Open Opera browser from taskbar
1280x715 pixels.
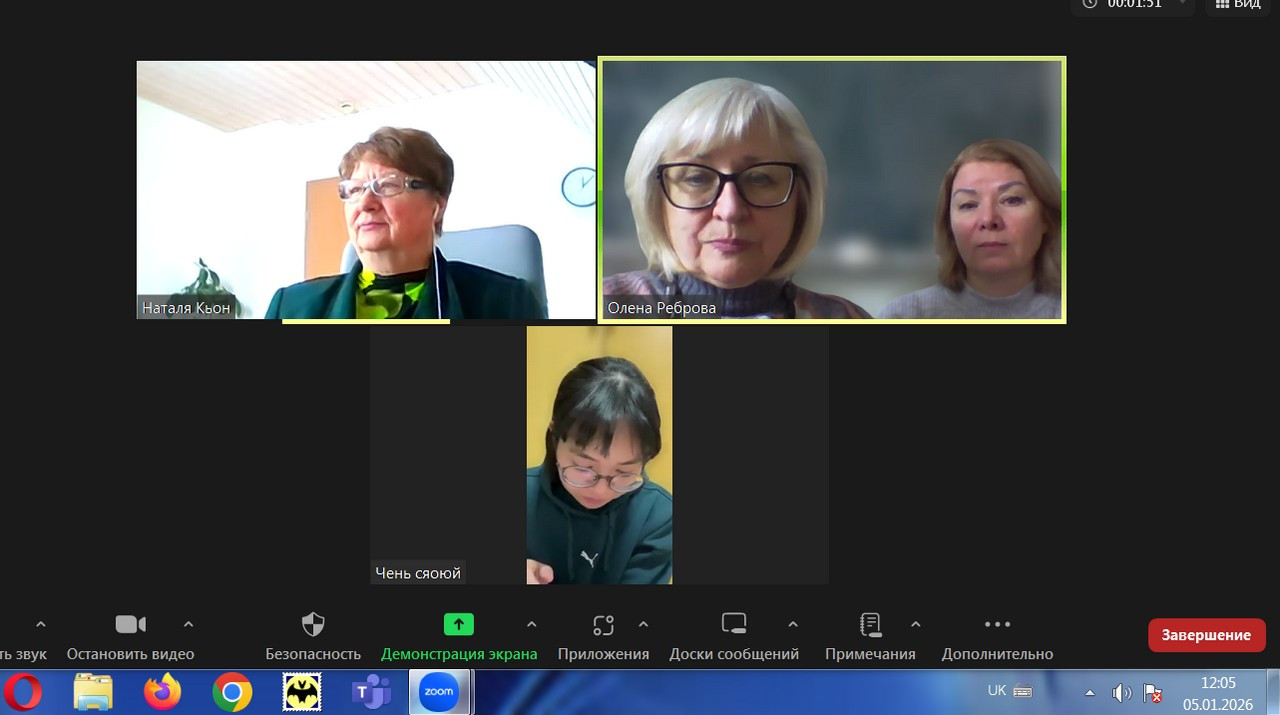(23, 692)
